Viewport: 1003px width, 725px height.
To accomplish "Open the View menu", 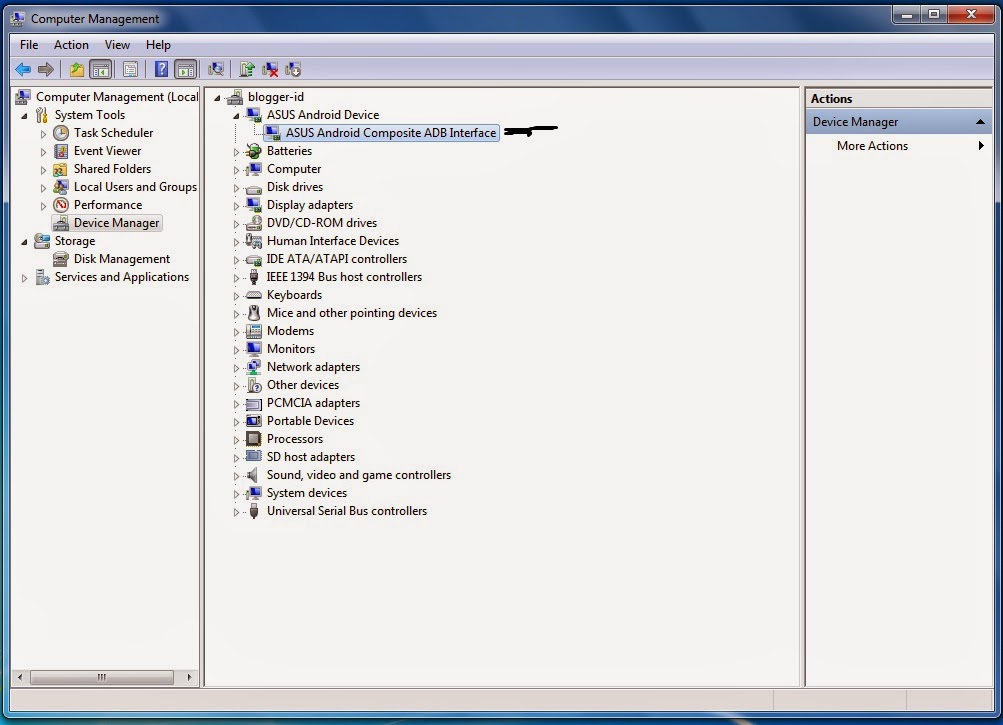I will [117, 45].
